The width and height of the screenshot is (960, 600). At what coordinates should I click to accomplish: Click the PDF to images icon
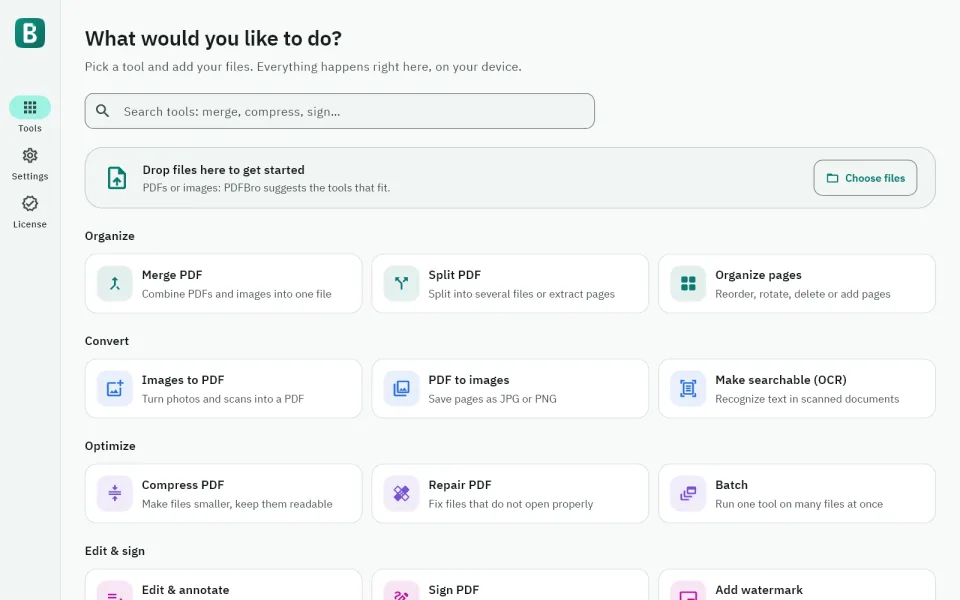click(401, 388)
